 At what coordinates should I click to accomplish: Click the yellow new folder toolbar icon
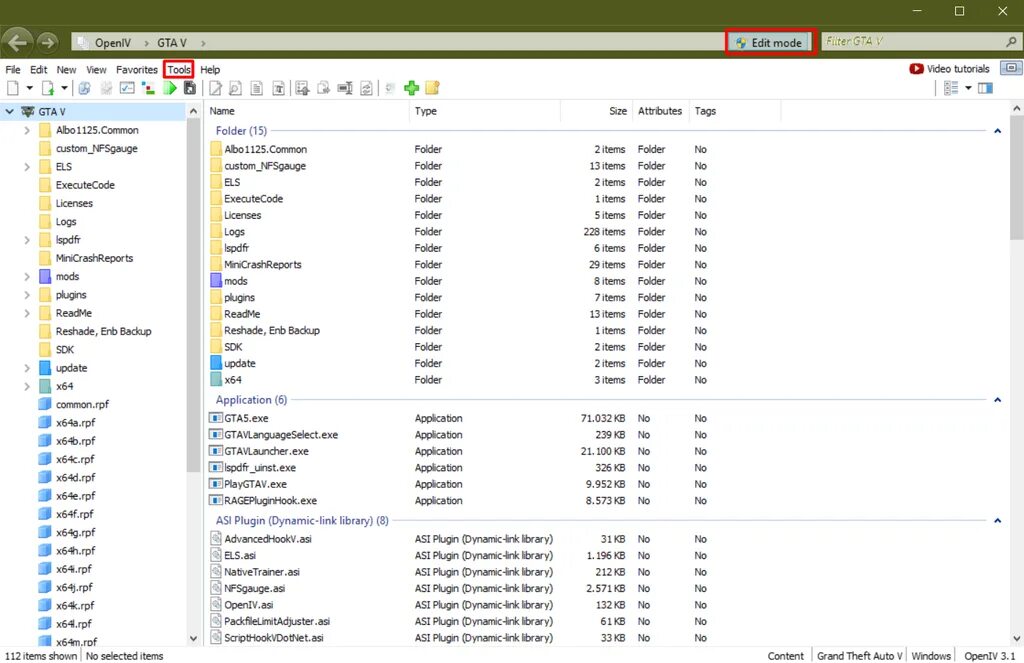click(x=432, y=88)
